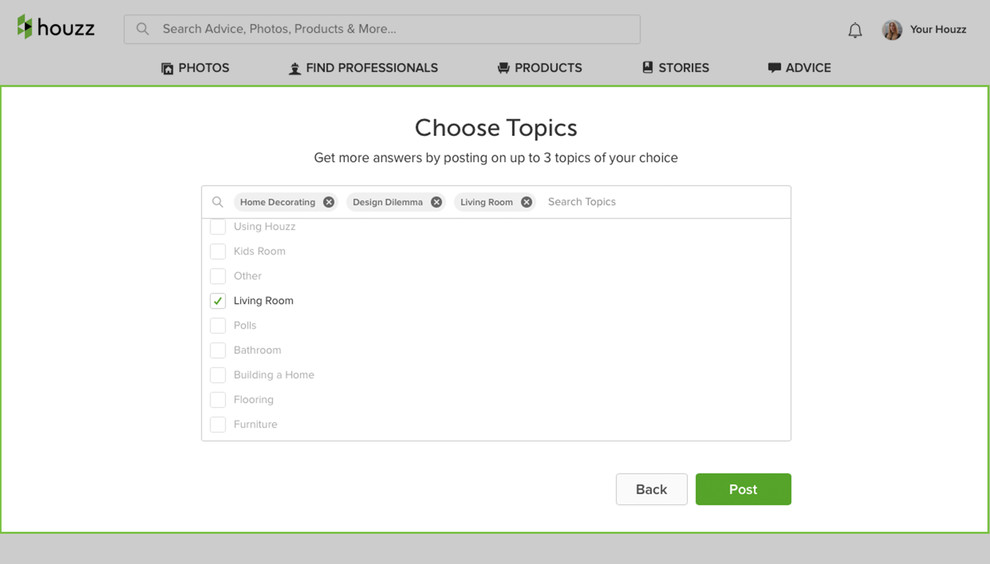
Task: Remove the Design Dilemma topic tag
Action: click(436, 202)
